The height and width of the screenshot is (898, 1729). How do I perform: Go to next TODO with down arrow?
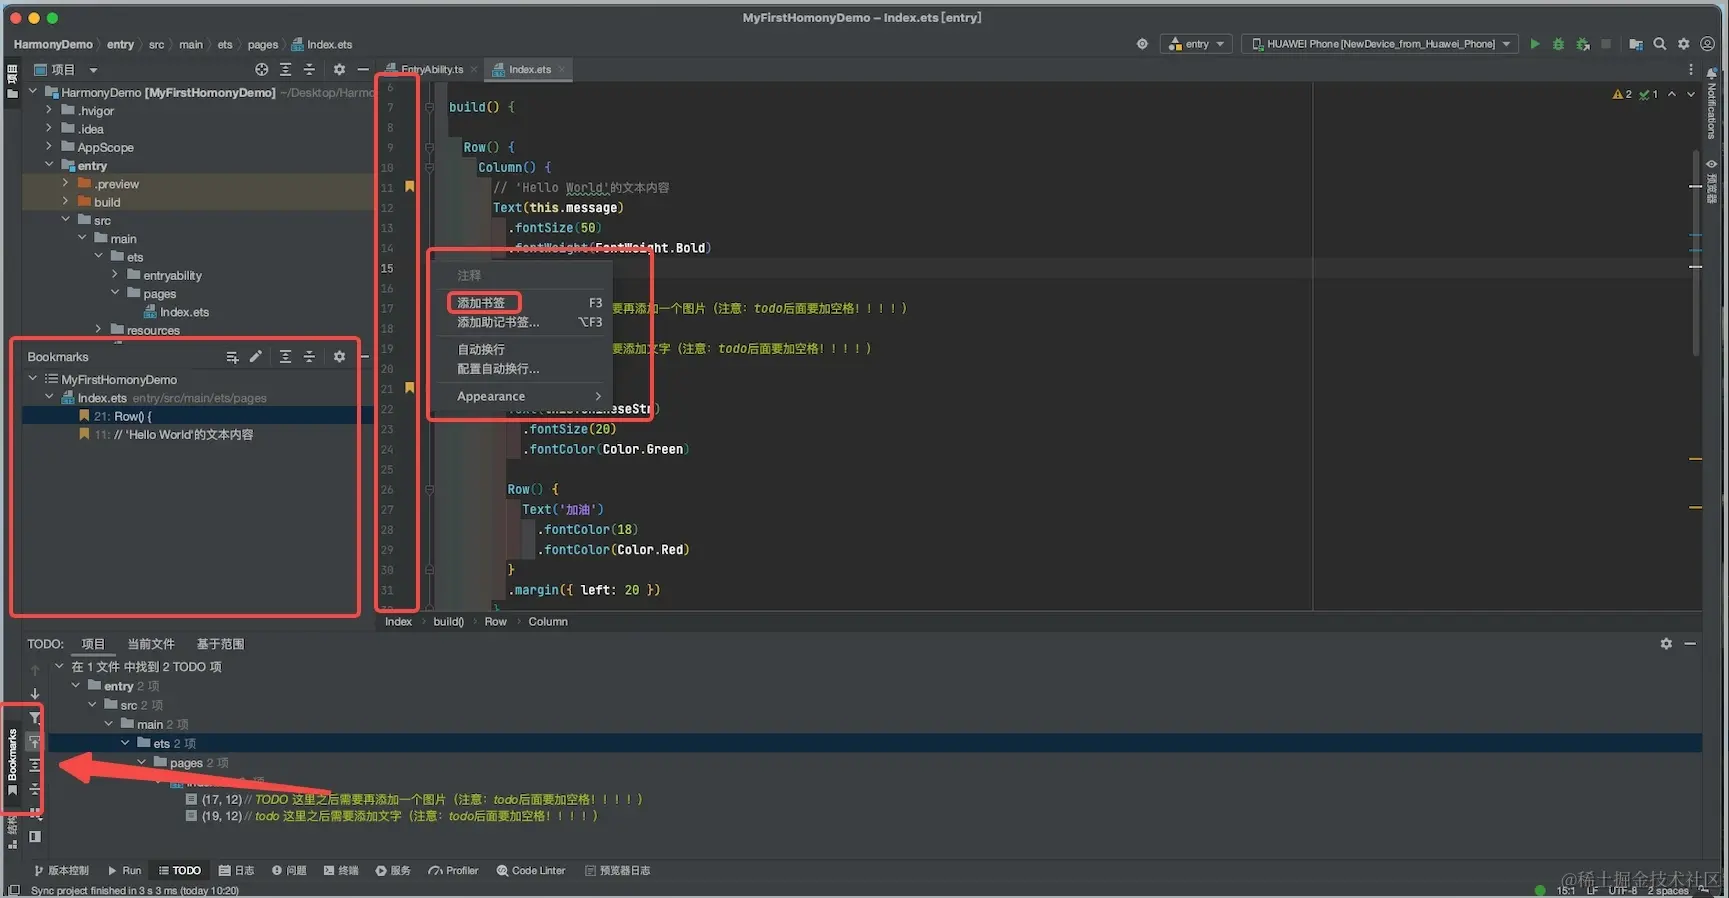click(35, 693)
